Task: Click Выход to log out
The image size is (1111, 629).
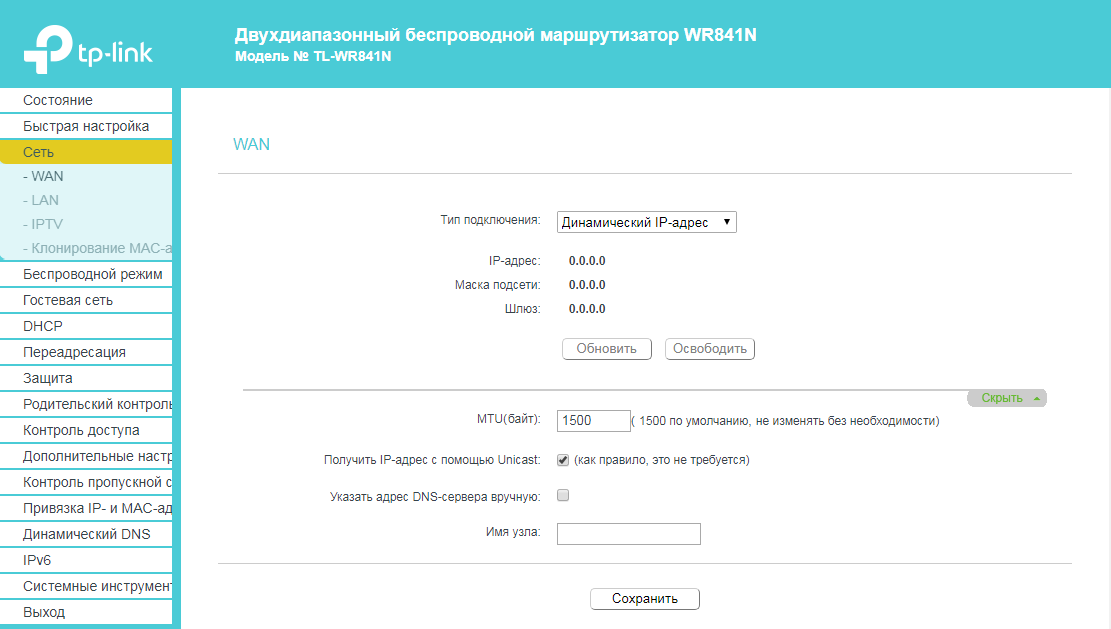Action: click(x=86, y=612)
